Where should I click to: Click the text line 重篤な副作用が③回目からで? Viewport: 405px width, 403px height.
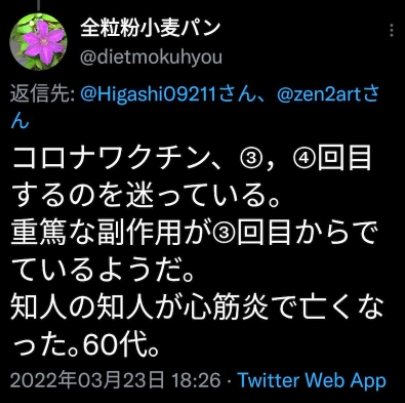click(x=194, y=233)
